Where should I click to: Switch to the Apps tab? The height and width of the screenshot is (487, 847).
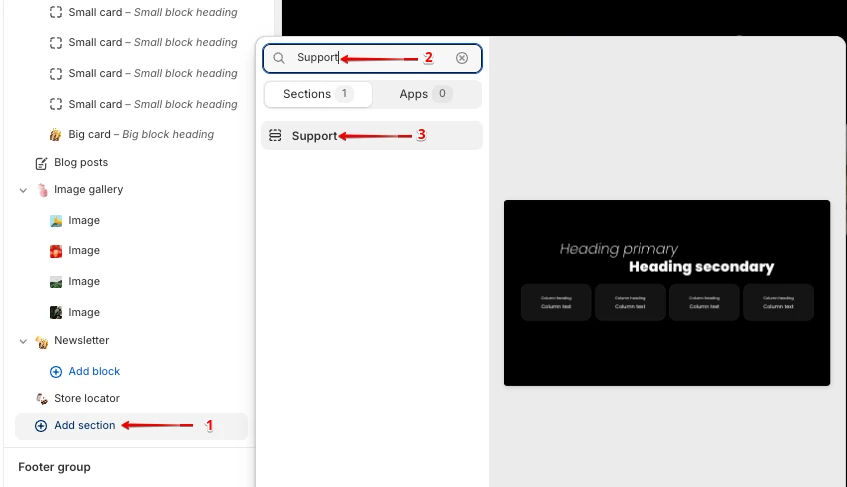(x=426, y=94)
